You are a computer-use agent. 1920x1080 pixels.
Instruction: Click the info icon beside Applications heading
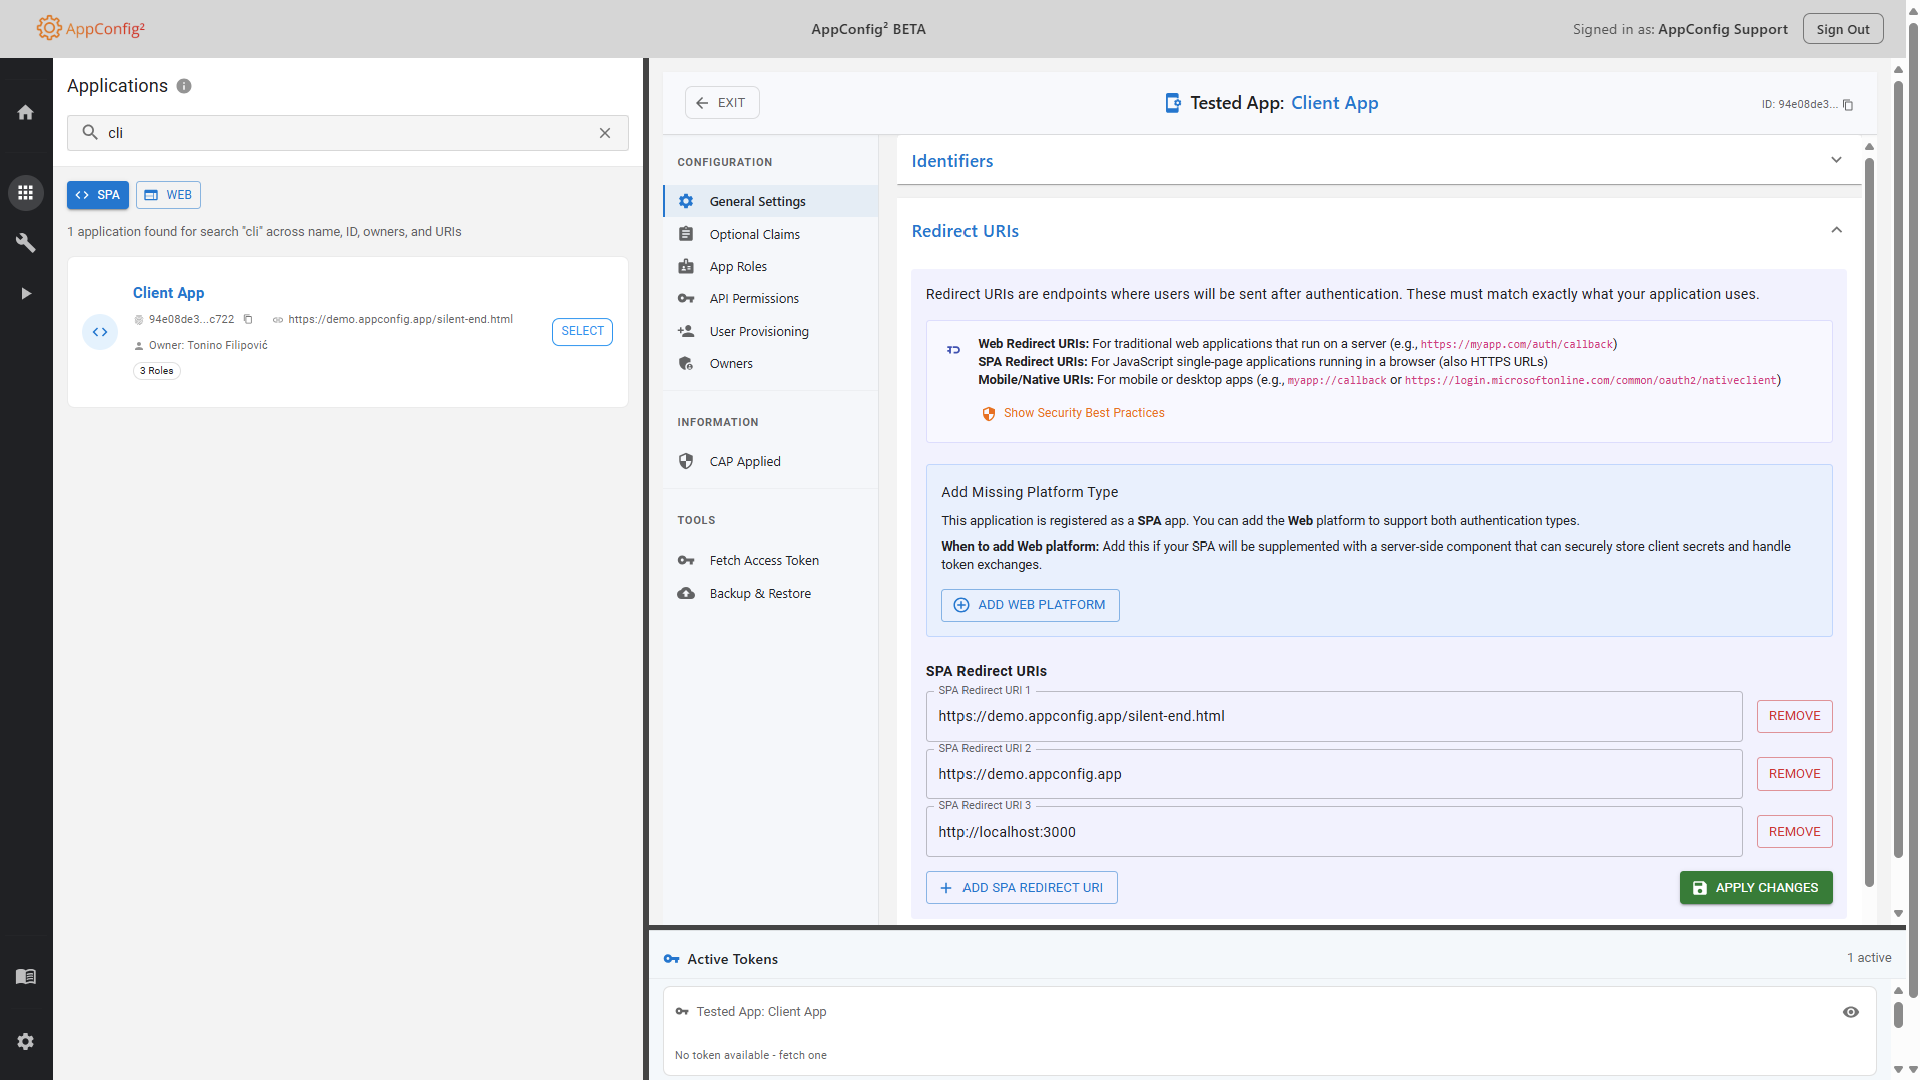pos(184,86)
